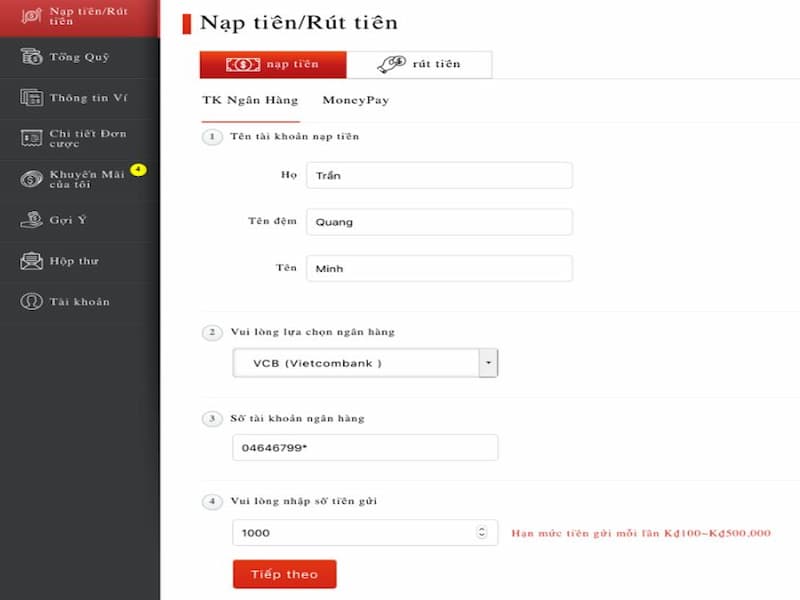Open the VCB Vietcombank bank dropdown

pyautogui.click(x=488, y=362)
